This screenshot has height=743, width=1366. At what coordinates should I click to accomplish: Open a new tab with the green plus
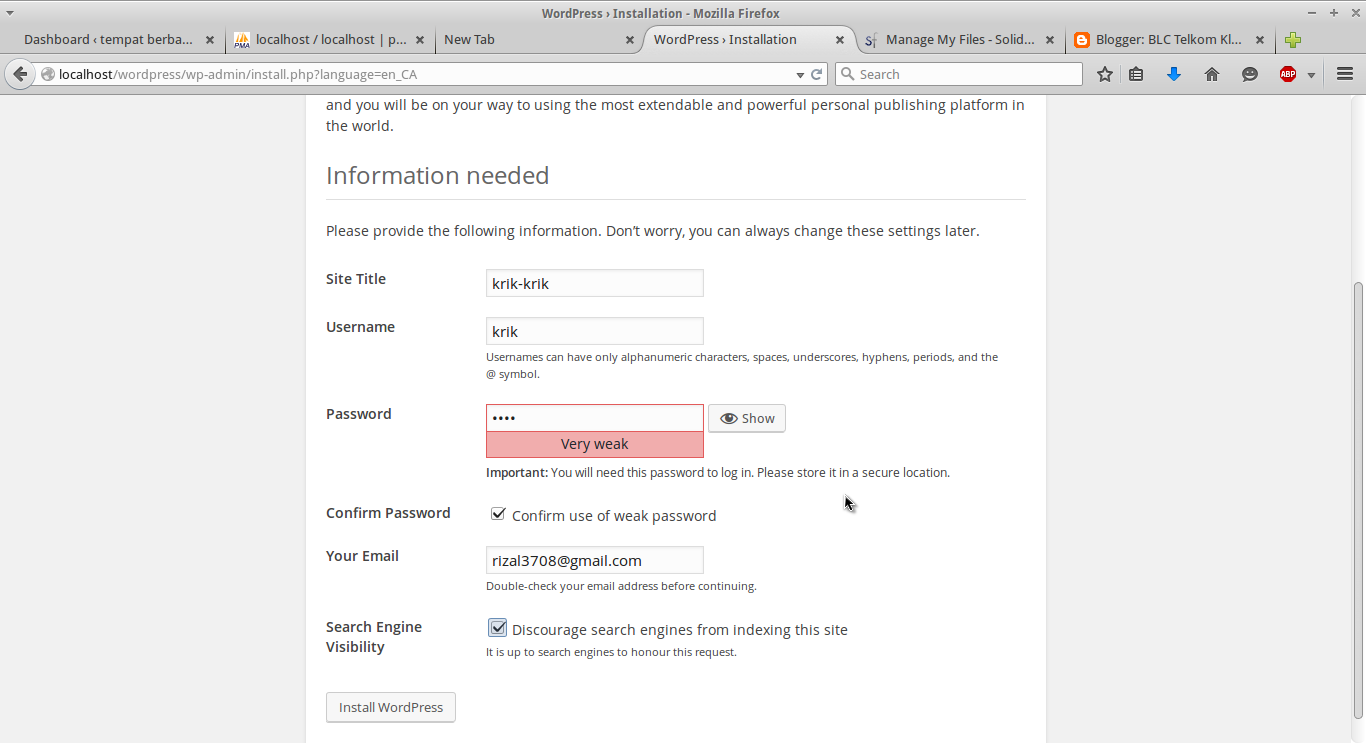tap(1293, 40)
